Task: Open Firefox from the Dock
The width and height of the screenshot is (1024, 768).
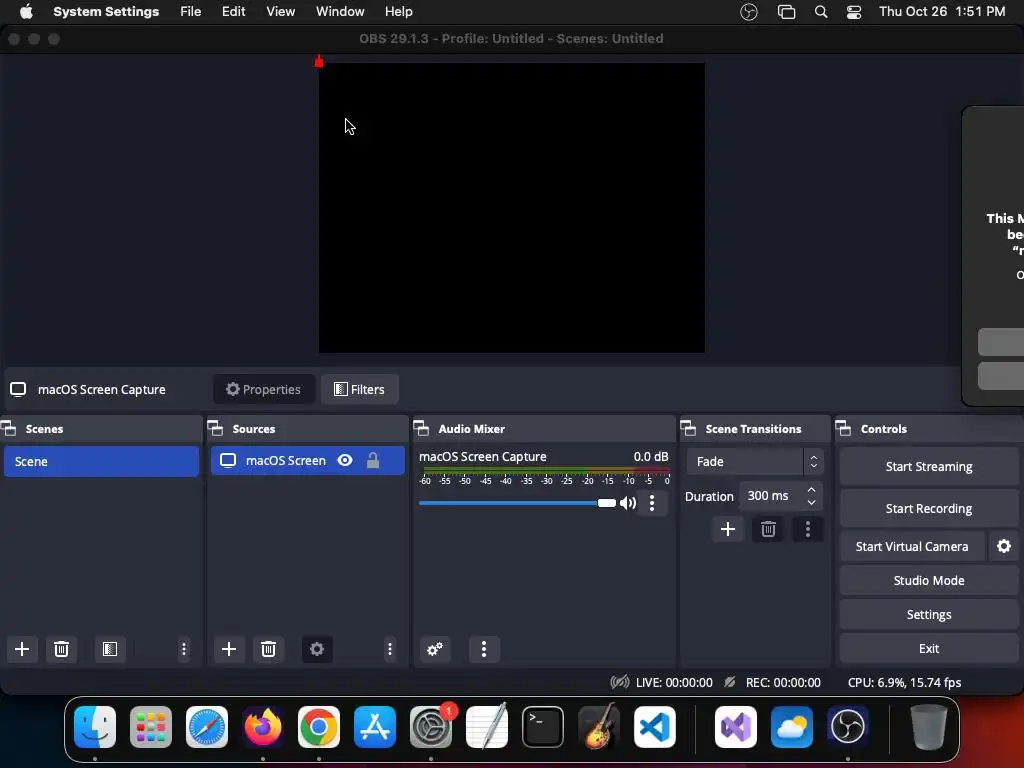Action: click(263, 727)
